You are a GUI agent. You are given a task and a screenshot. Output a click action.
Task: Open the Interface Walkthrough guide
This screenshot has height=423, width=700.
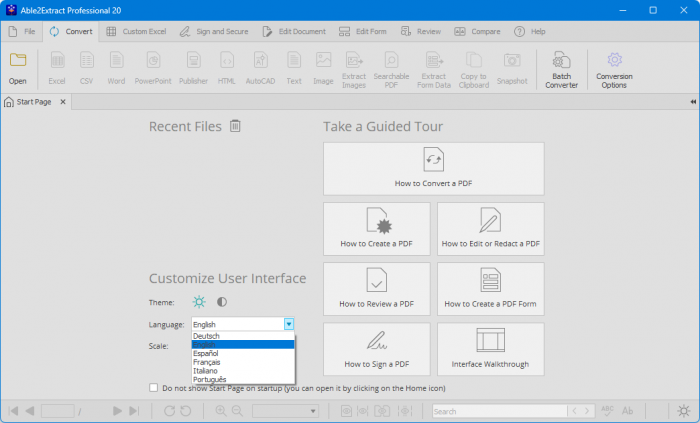490,348
